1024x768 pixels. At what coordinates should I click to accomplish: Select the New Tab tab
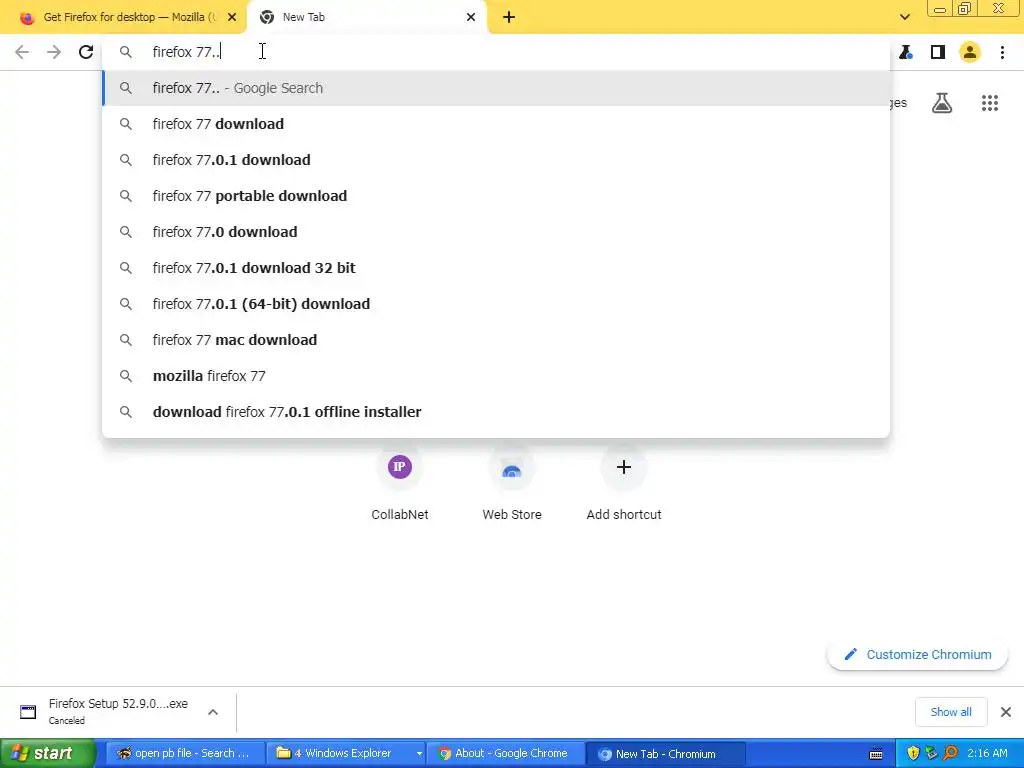tap(367, 17)
